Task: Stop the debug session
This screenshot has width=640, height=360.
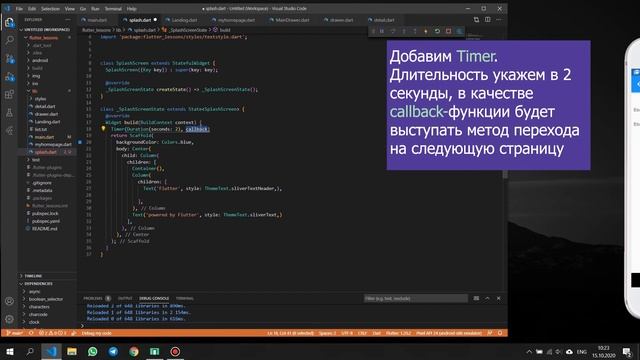Action: pyautogui.click(x=448, y=31)
